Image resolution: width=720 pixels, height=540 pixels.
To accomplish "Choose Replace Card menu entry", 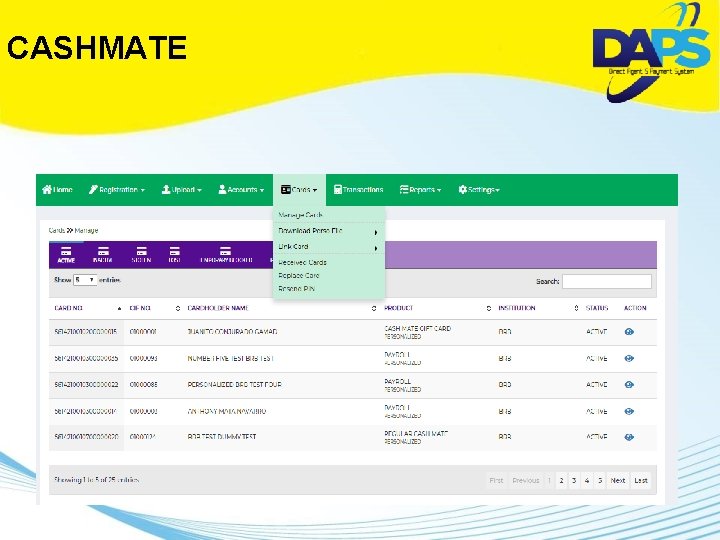I will coord(298,276).
